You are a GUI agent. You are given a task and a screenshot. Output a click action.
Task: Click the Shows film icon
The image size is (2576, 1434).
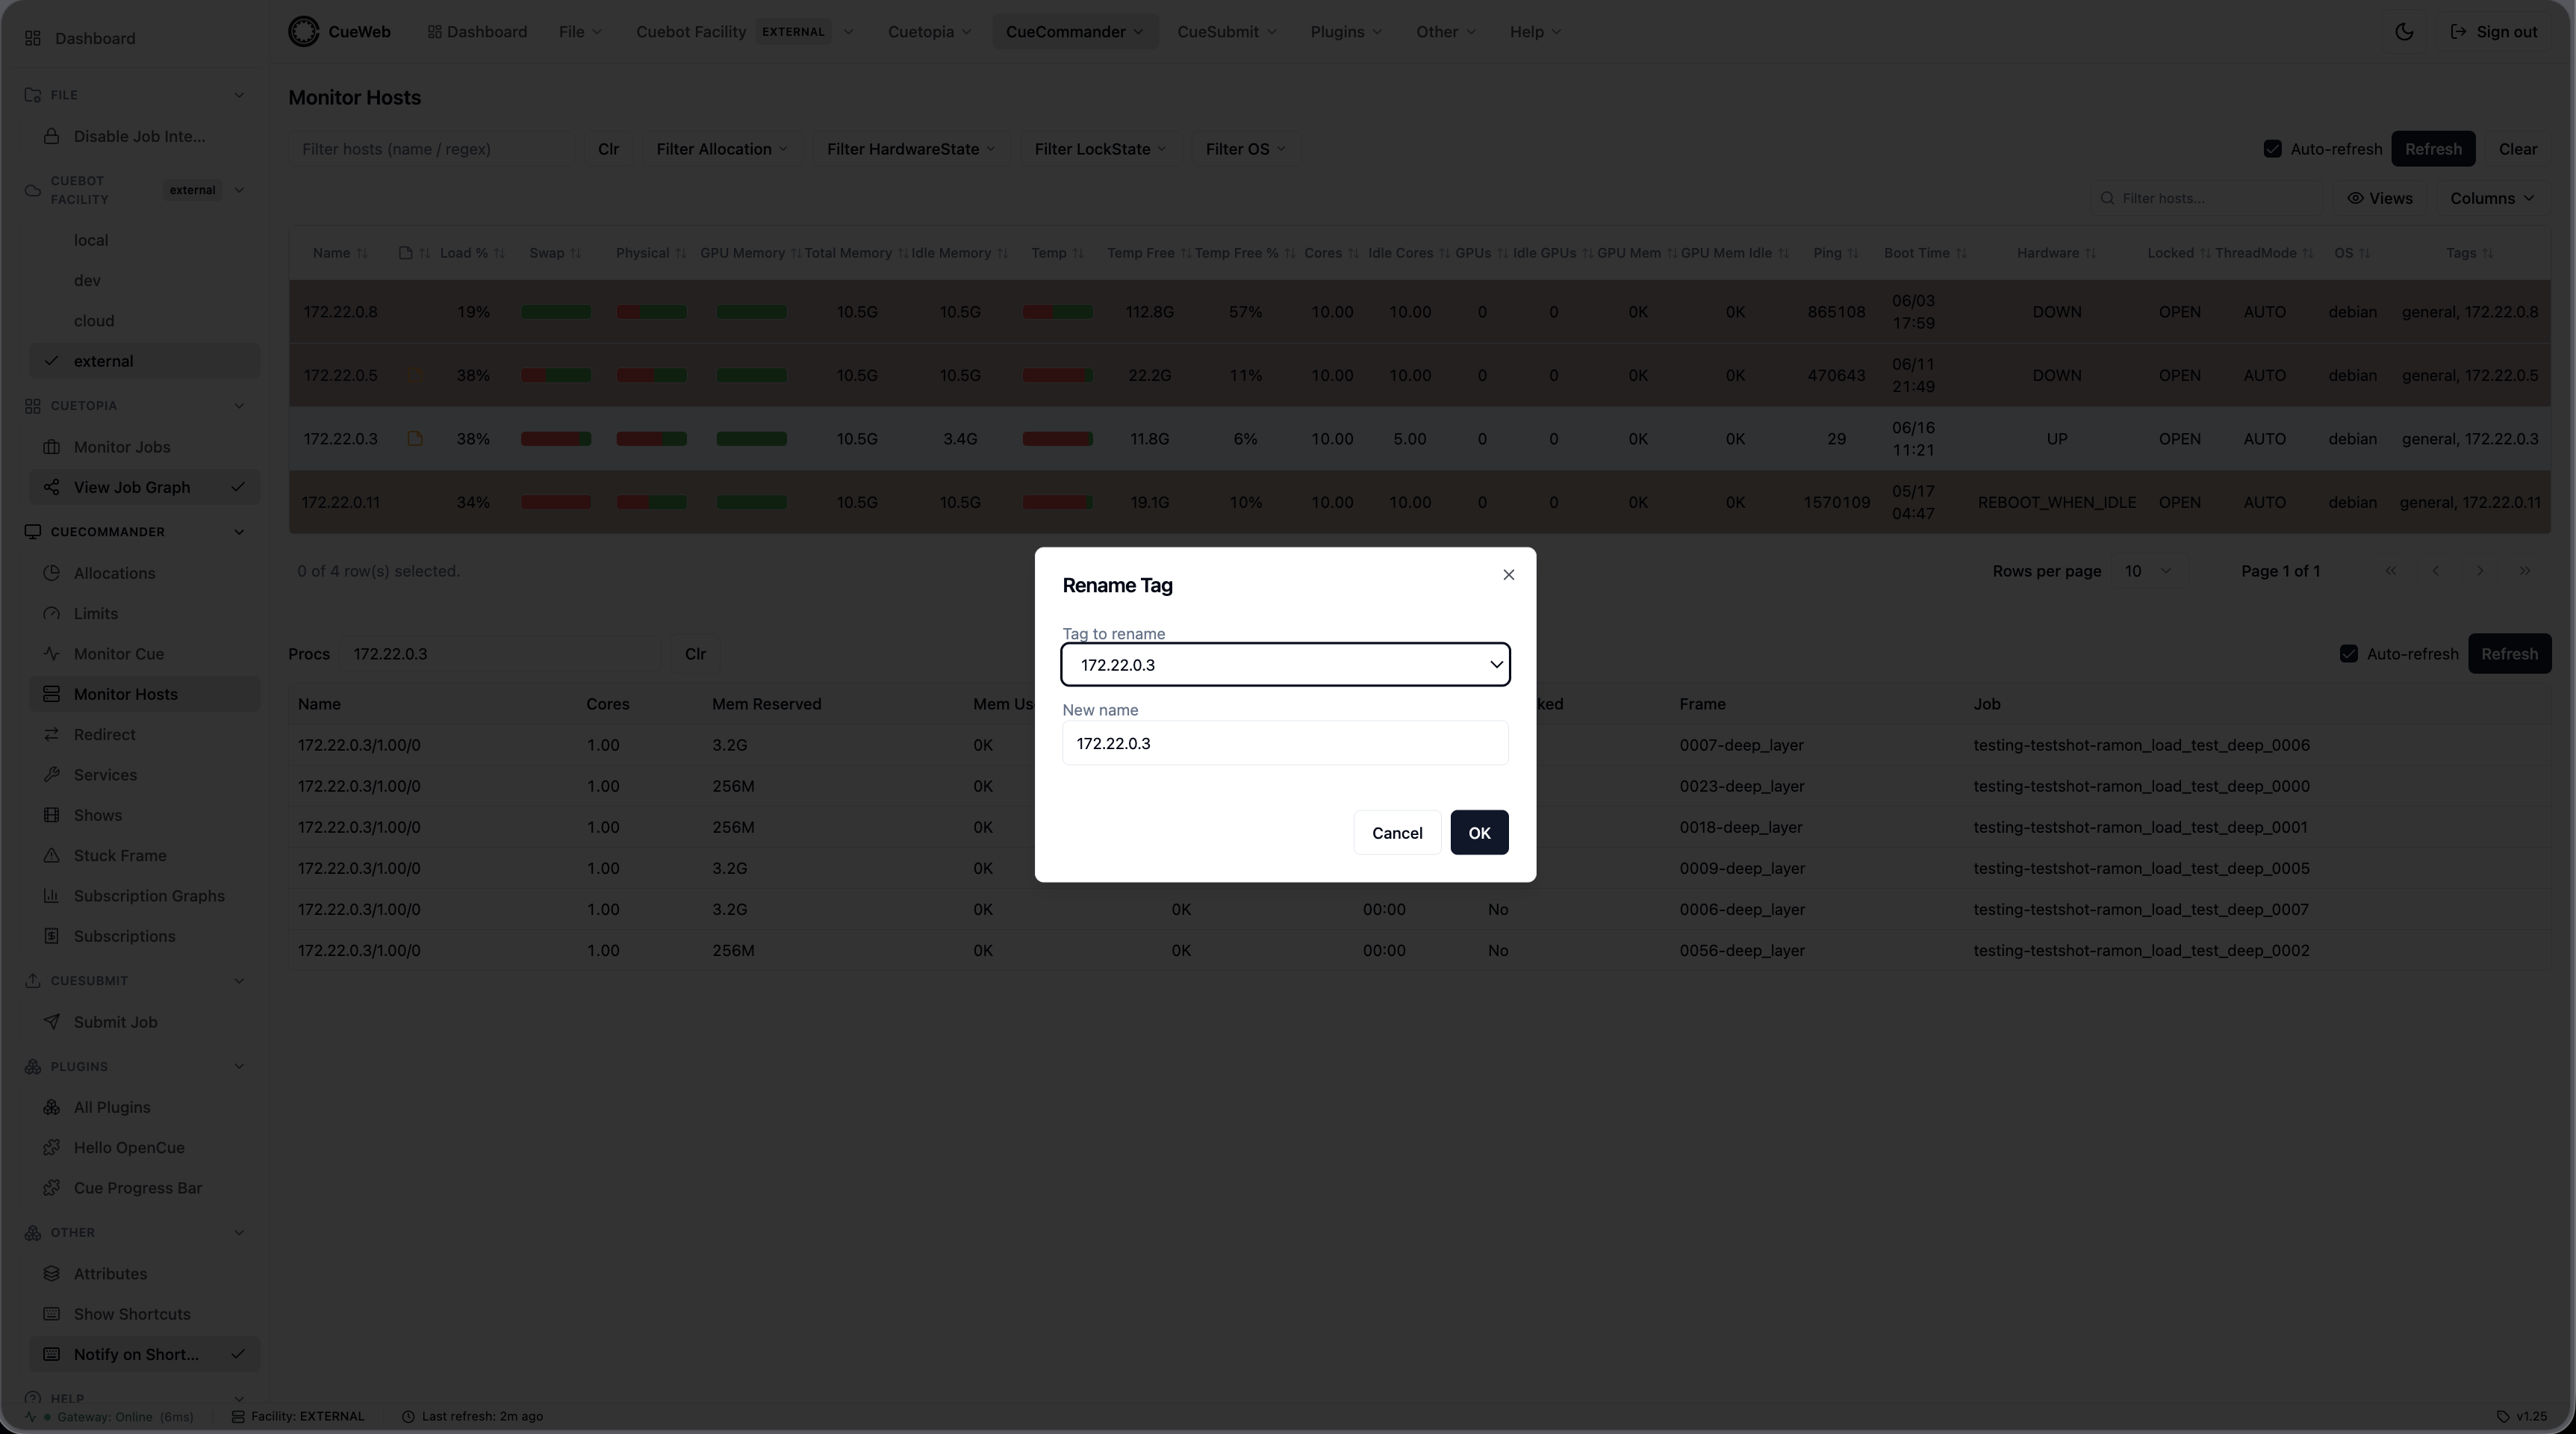click(52, 815)
